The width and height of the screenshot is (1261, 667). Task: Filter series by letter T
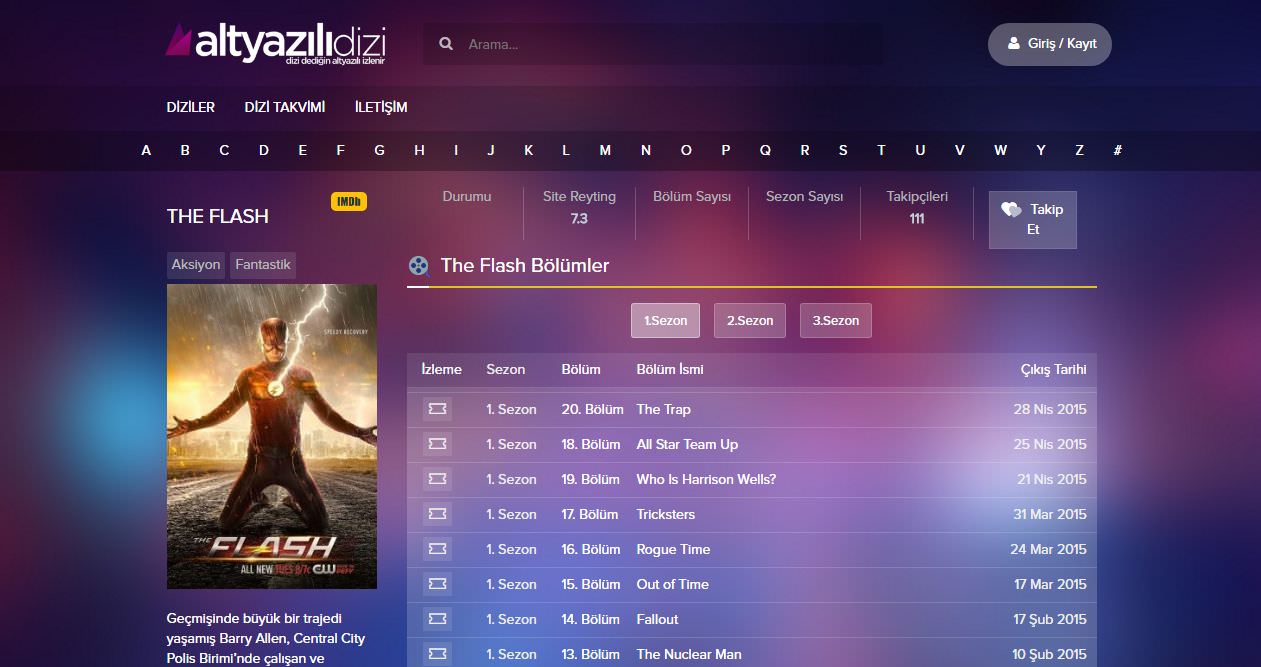click(881, 151)
